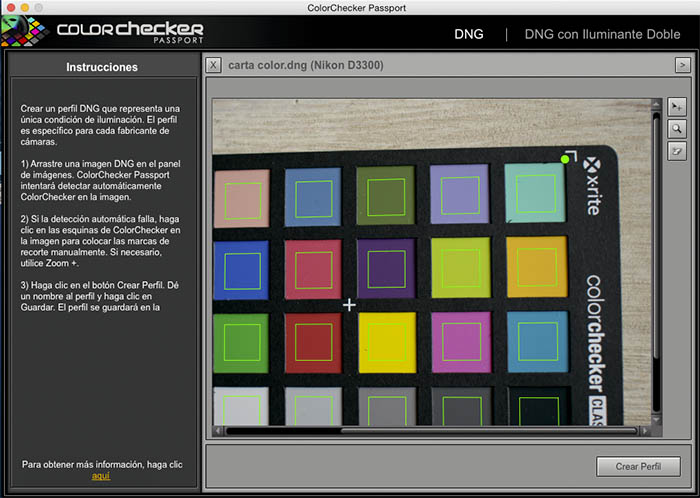Click the olive green color patch
The image size is (700, 498).
385,195
